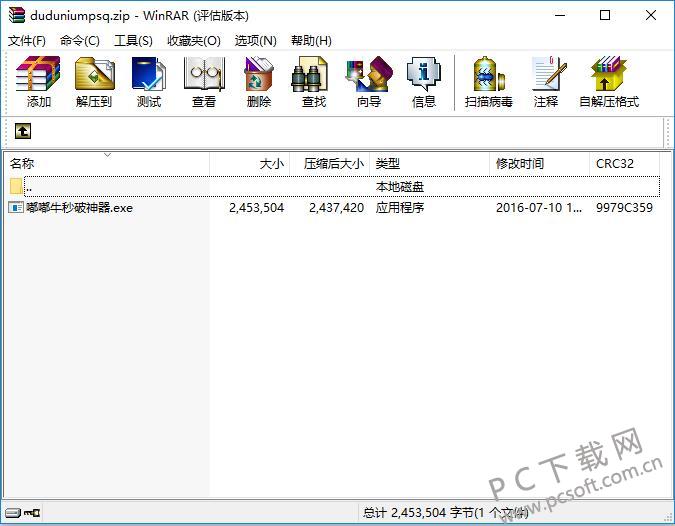Open the File (文件) menu
Viewport: 675px width, 526px height.
point(27,40)
